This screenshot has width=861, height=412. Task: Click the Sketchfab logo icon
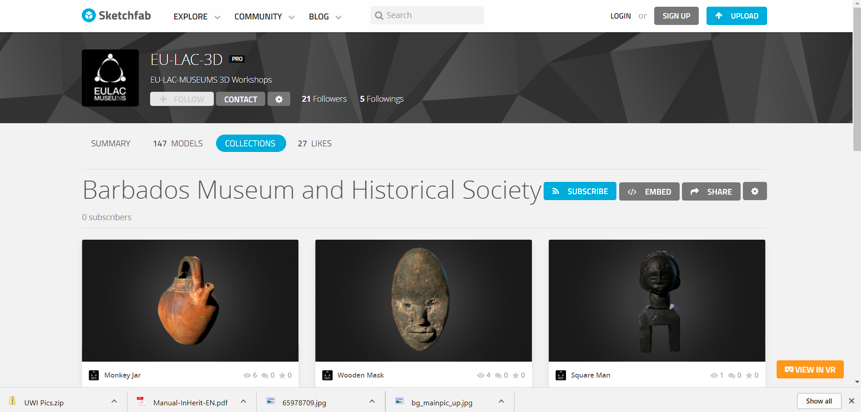[x=89, y=16]
